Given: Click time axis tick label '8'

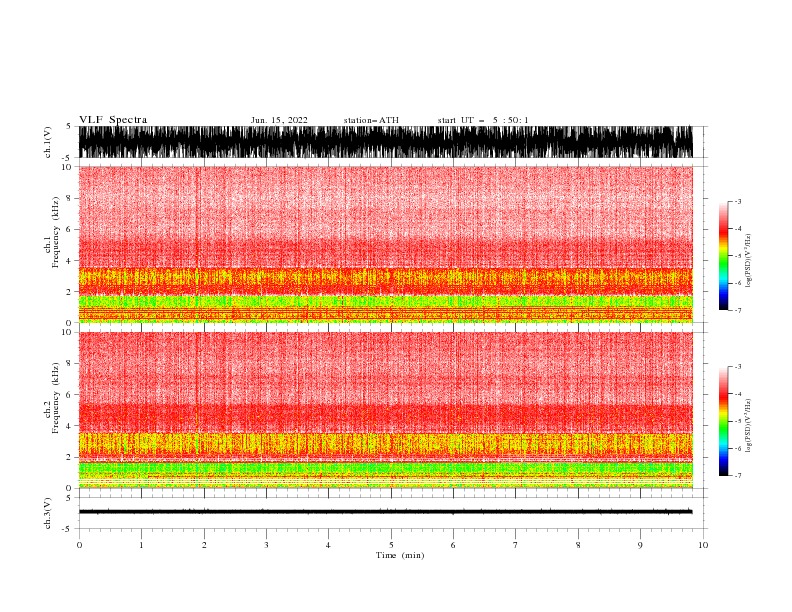Looking at the screenshot, I should coord(578,545).
